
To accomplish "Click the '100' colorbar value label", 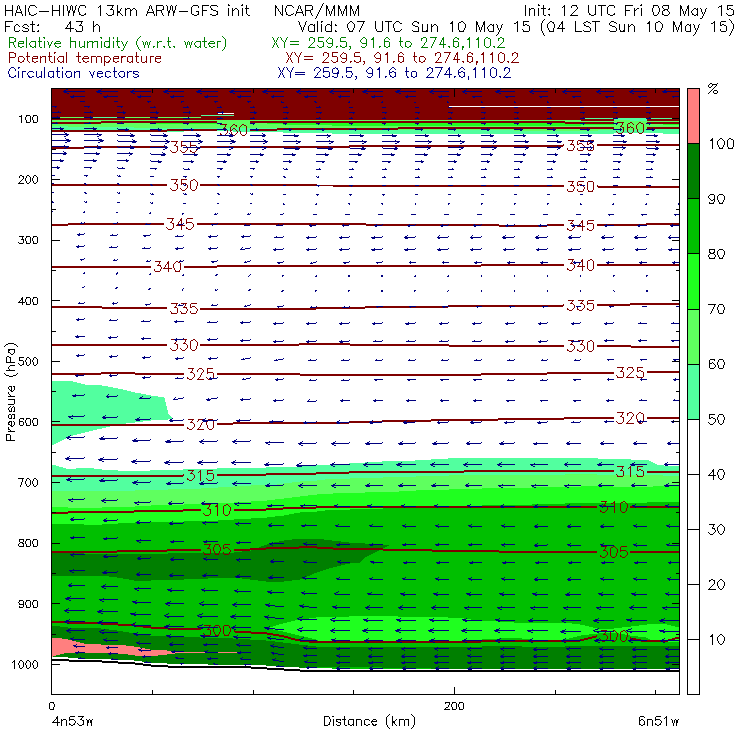I will (x=721, y=143).
